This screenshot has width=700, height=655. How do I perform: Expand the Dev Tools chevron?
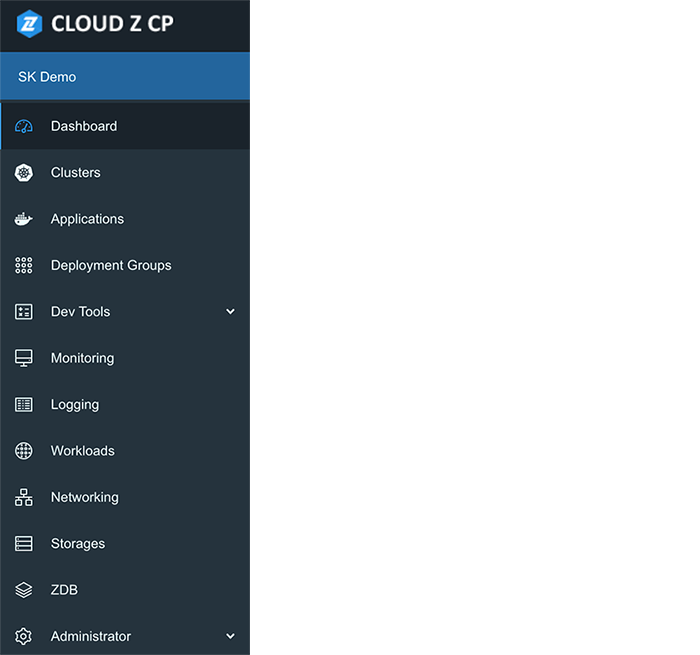coord(230,312)
